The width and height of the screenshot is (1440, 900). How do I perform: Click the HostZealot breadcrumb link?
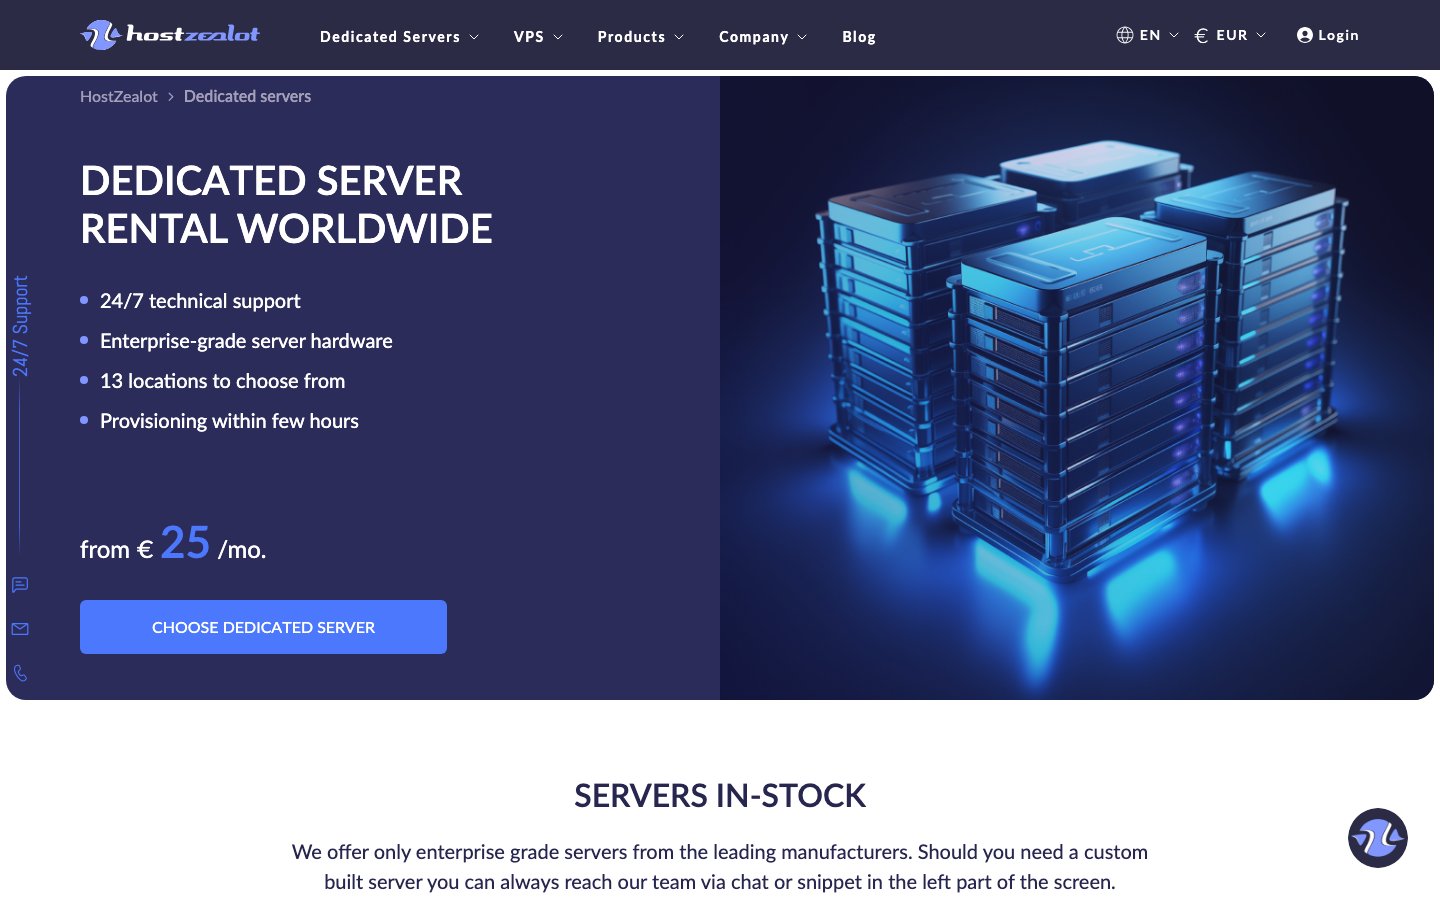tap(119, 96)
